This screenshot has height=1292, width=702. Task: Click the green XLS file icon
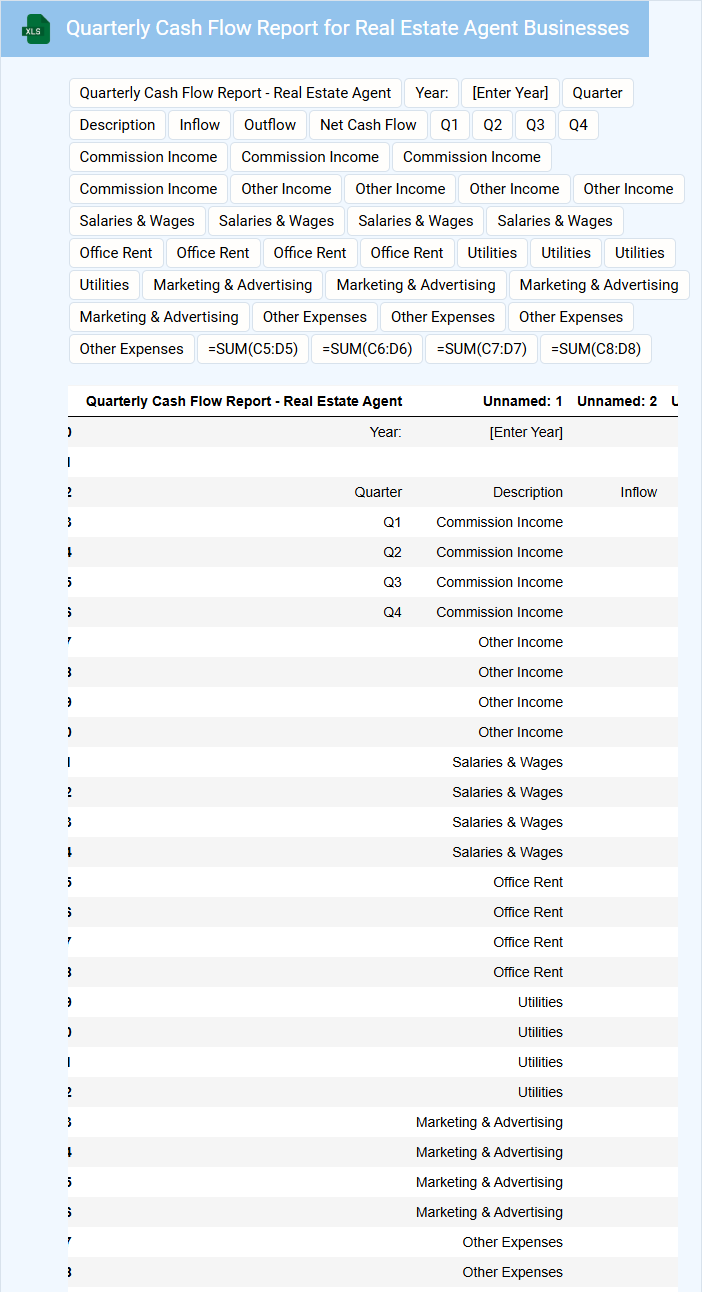tap(36, 29)
